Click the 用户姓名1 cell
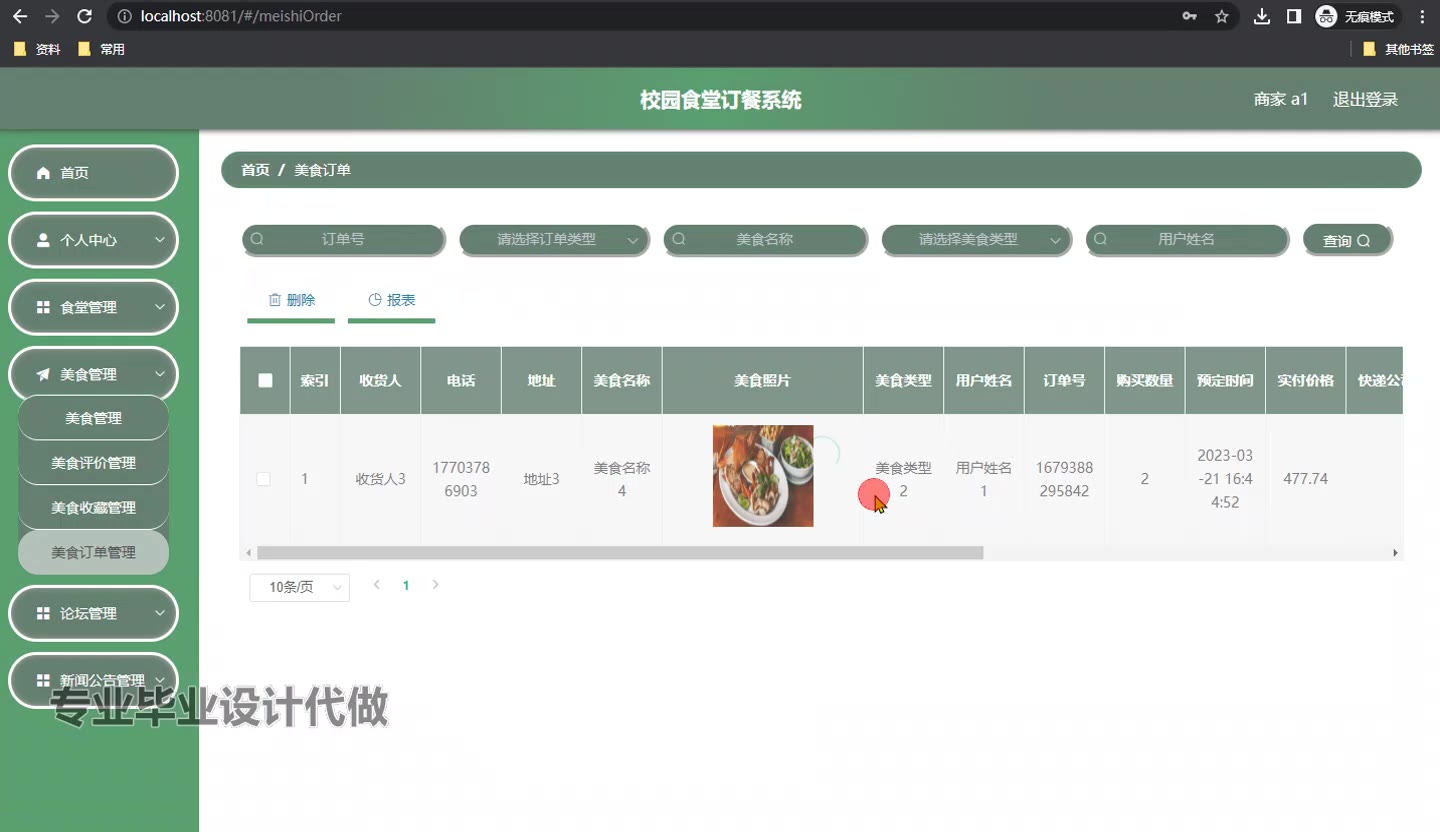This screenshot has width=1440, height=832. [984, 479]
